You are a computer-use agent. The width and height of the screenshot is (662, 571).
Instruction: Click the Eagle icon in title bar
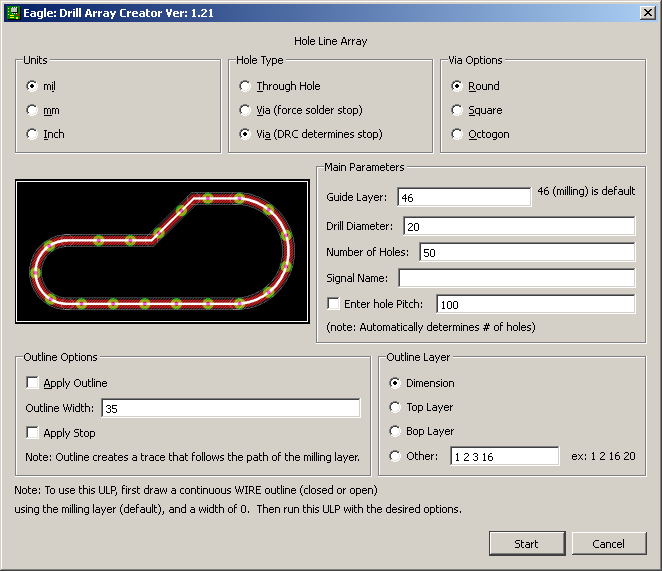(14, 13)
